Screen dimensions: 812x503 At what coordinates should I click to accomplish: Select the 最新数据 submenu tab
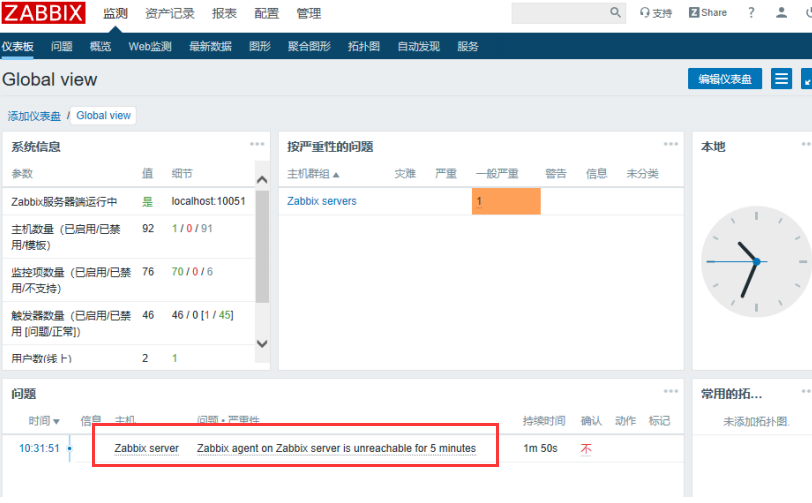(210, 46)
